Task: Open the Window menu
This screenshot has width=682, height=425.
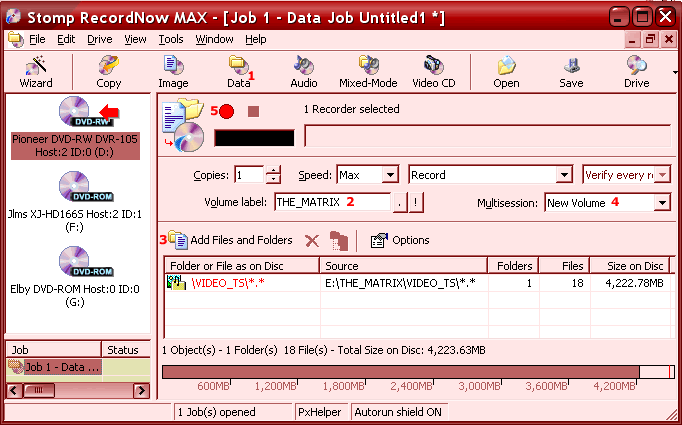Action: [214, 40]
